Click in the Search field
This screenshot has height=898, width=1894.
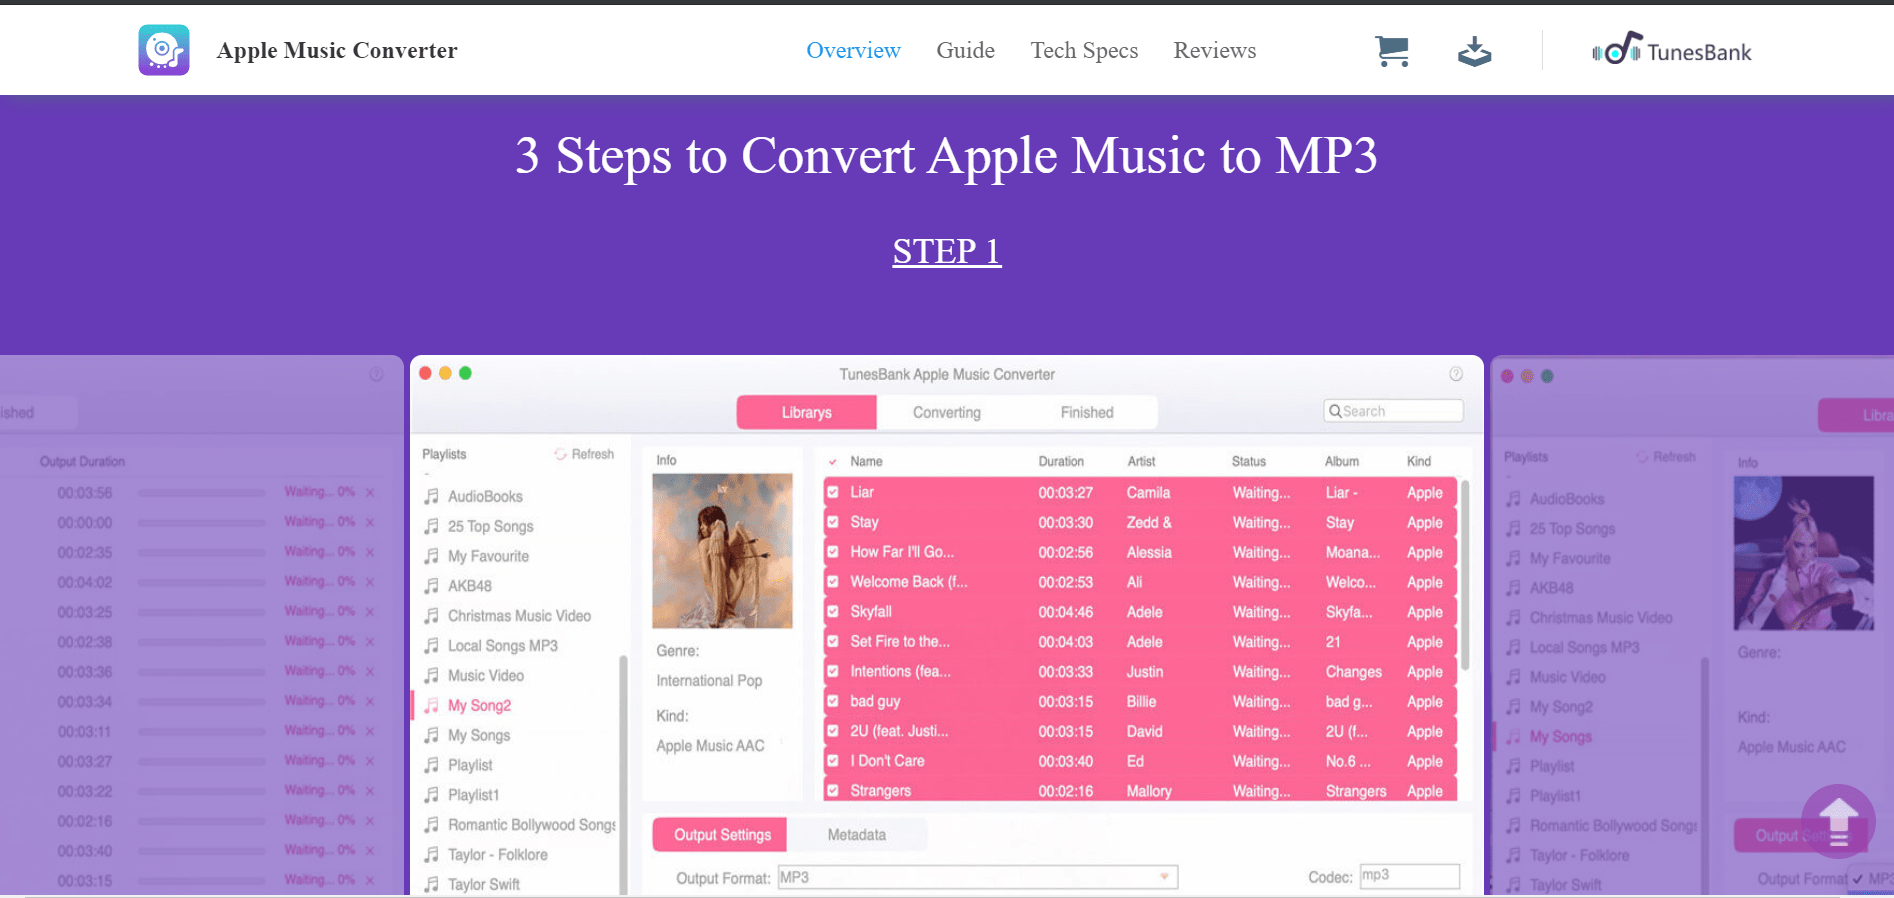coord(1394,411)
